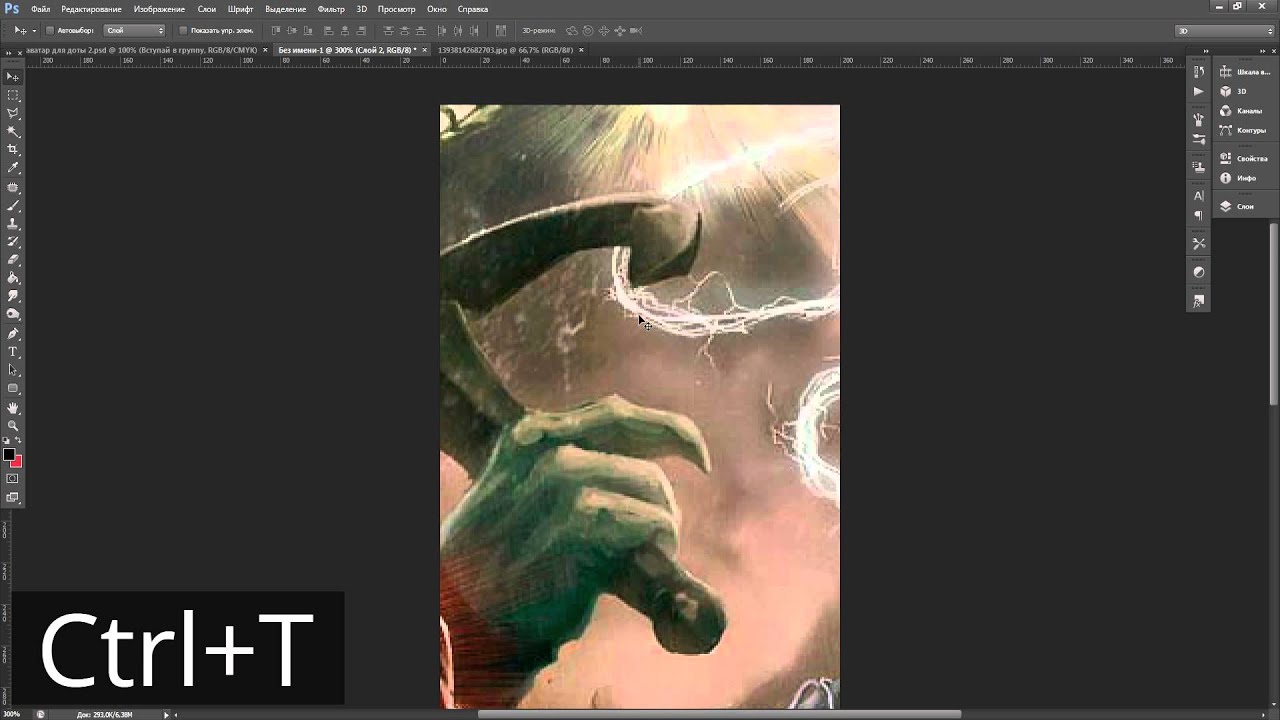Click the 300% zoom level field
This screenshot has width=1280, height=720.
[x=14, y=714]
